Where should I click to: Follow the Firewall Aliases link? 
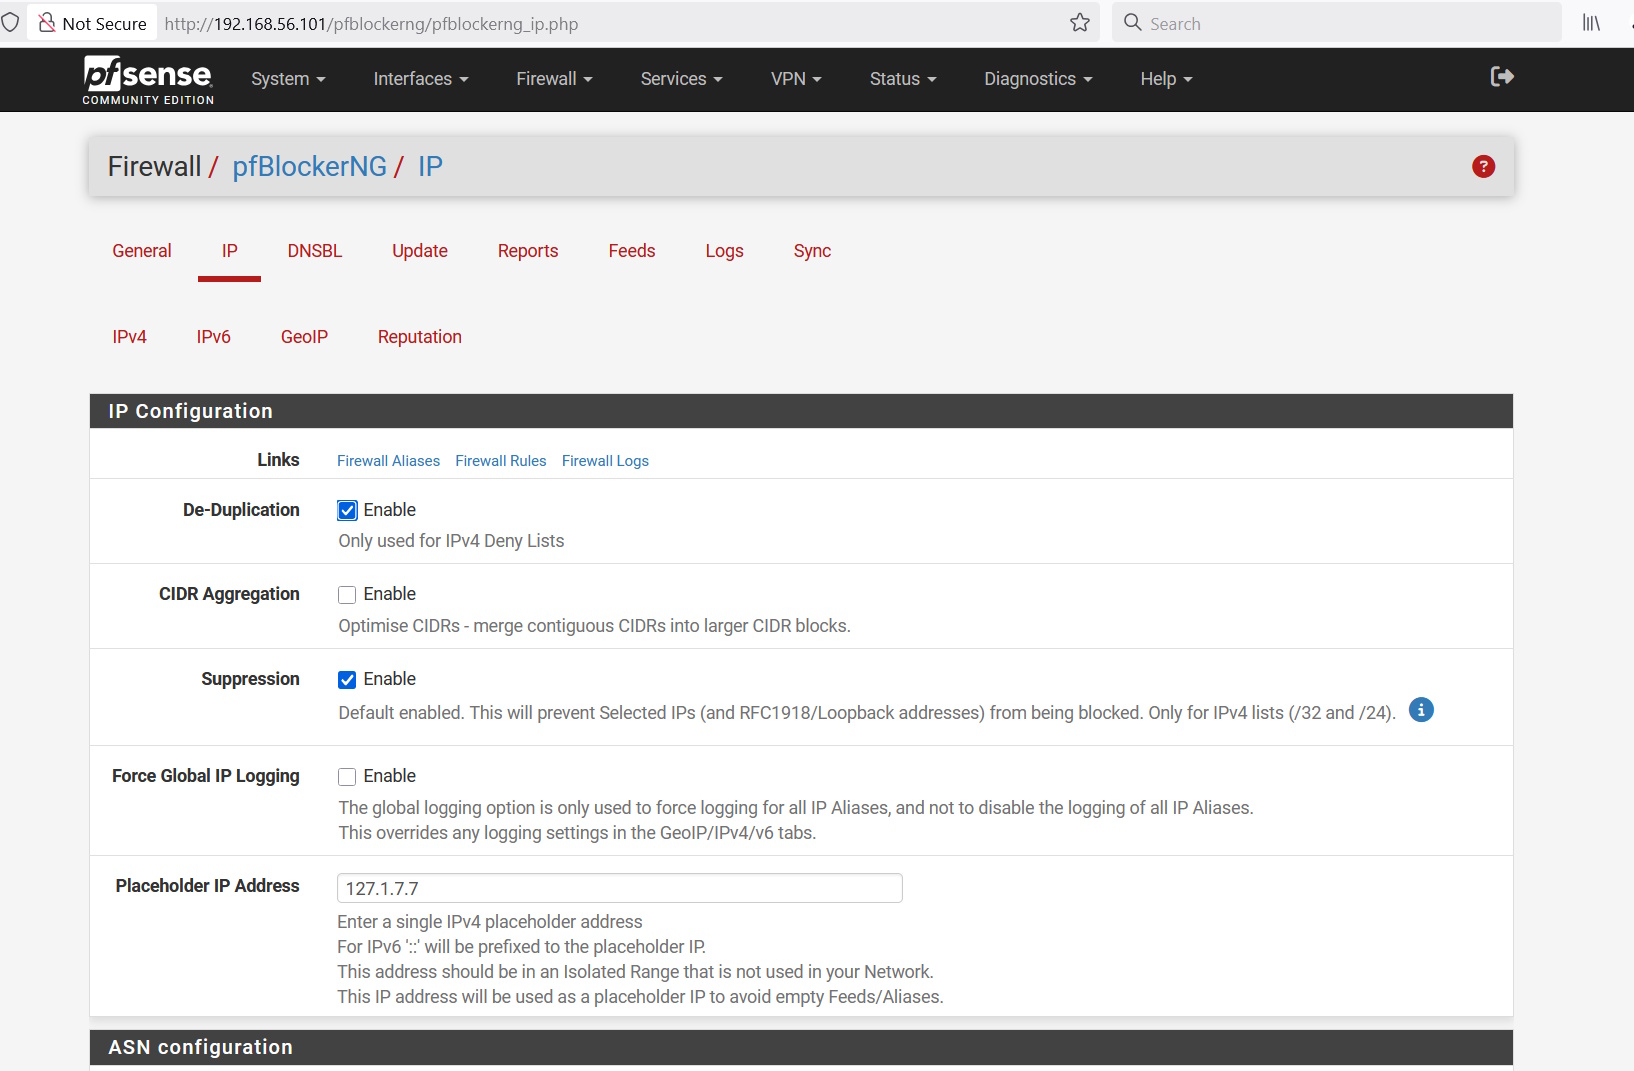coord(388,461)
